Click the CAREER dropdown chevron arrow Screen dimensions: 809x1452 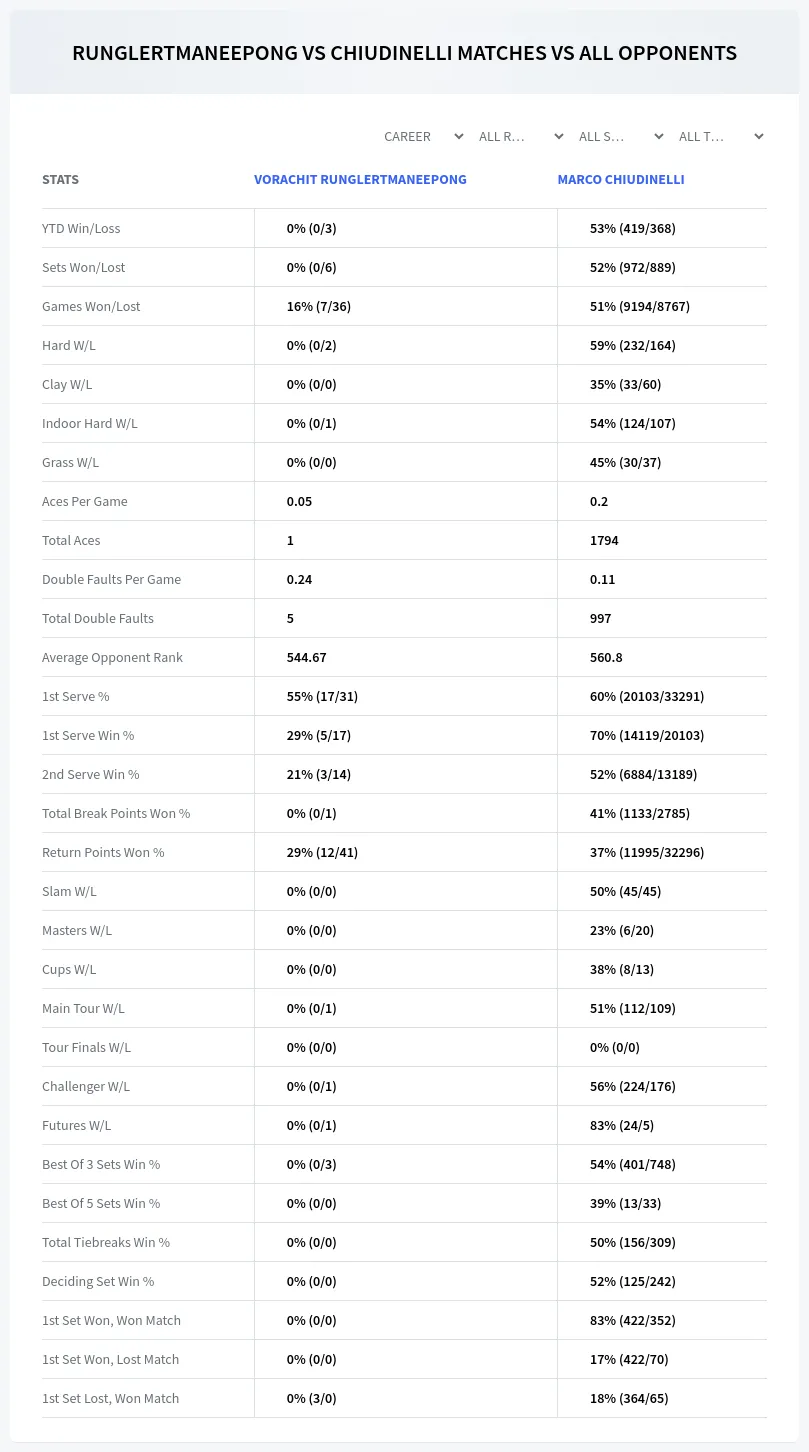(x=459, y=136)
